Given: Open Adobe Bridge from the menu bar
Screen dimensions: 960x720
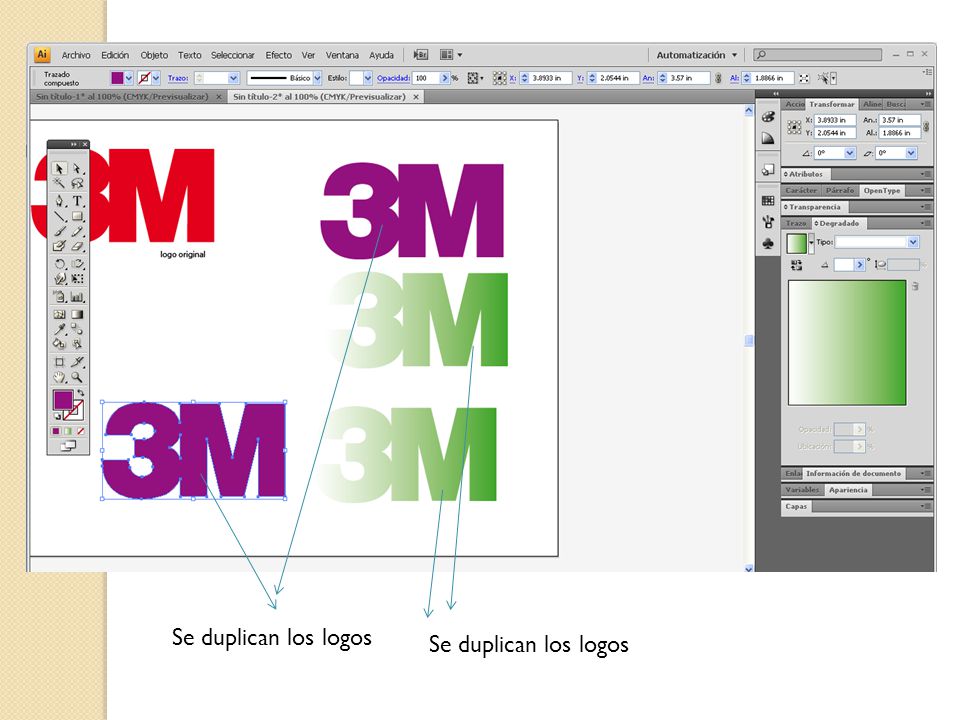Looking at the screenshot, I should (x=421, y=55).
